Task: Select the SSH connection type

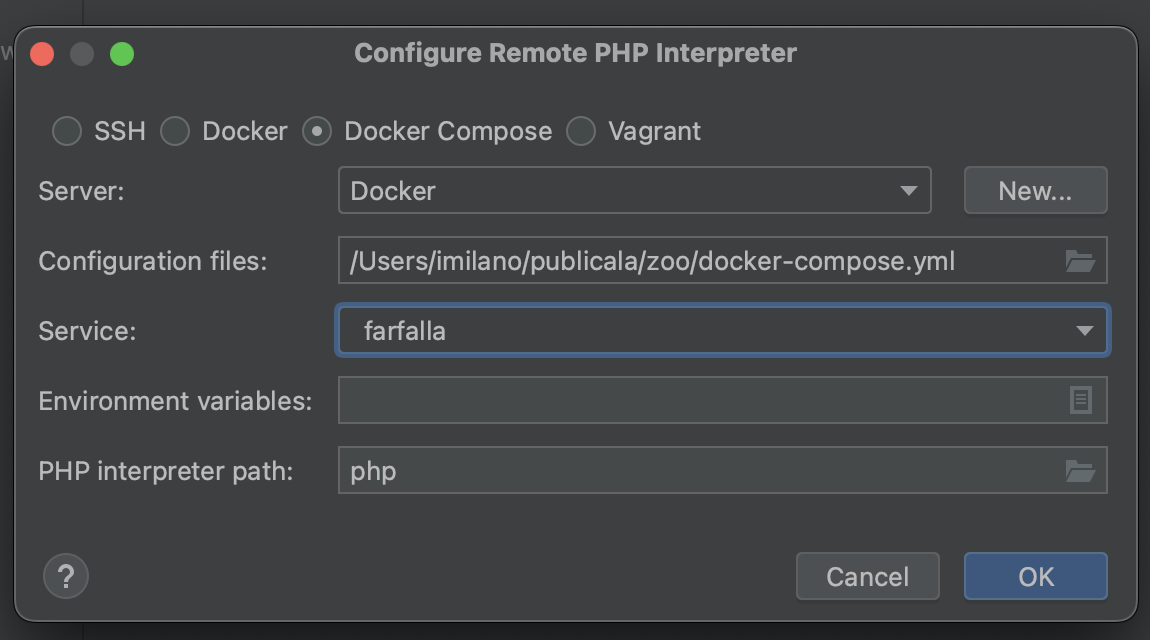Action: (x=66, y=131)
